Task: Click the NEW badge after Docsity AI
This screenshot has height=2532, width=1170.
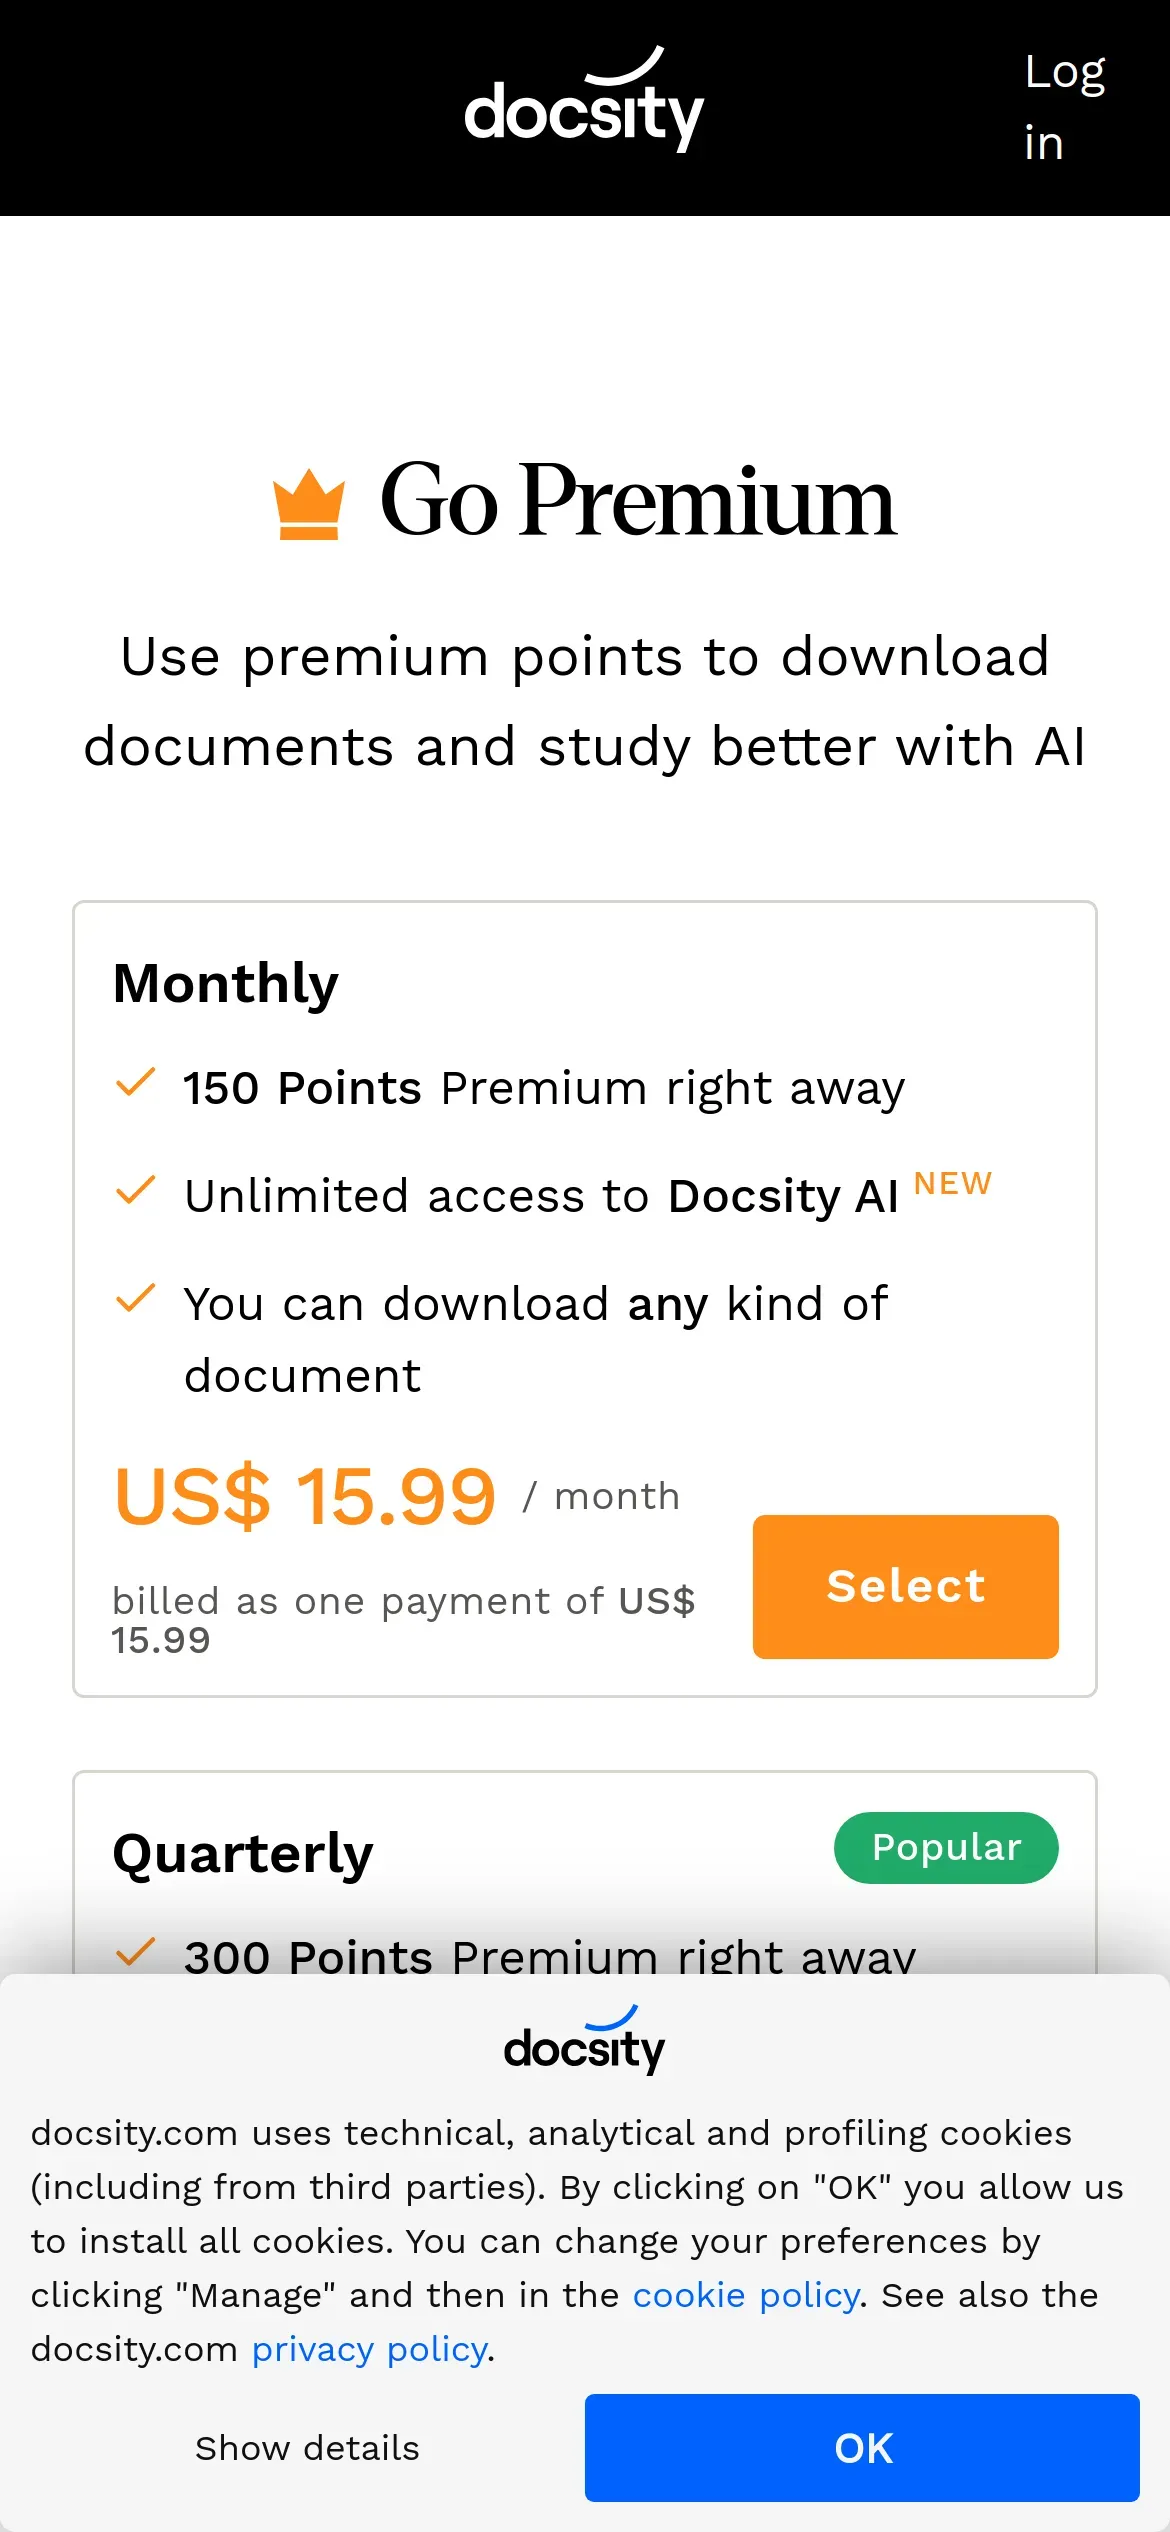Action: (953, 1183)
